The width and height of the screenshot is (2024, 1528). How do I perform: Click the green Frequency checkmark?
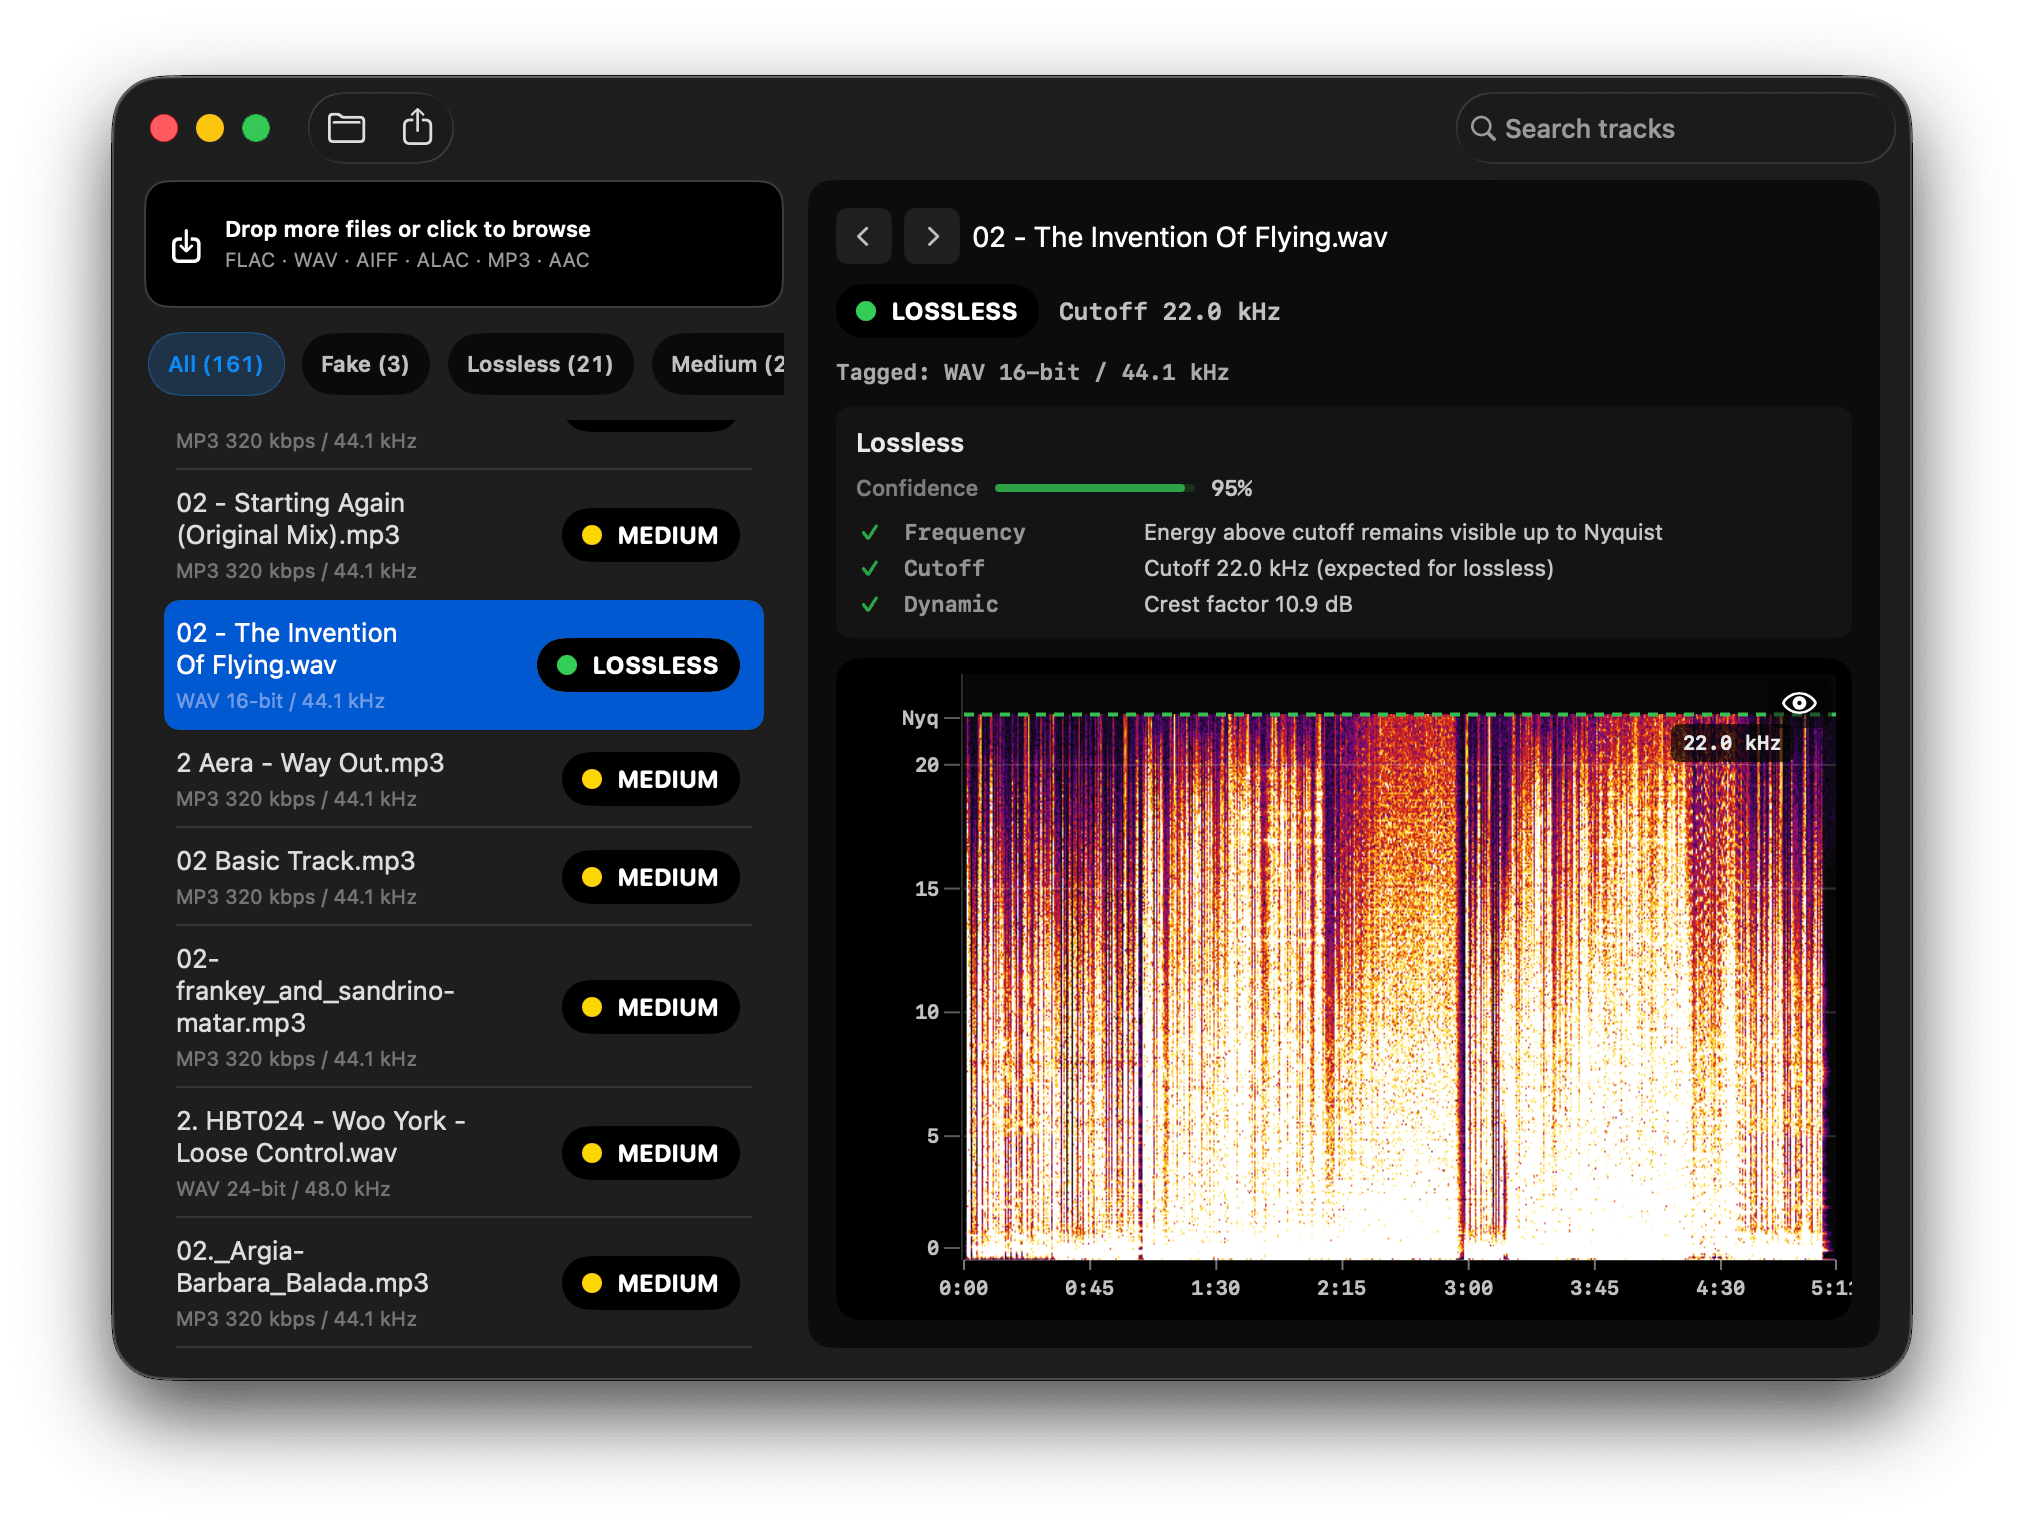pos(870,533)
